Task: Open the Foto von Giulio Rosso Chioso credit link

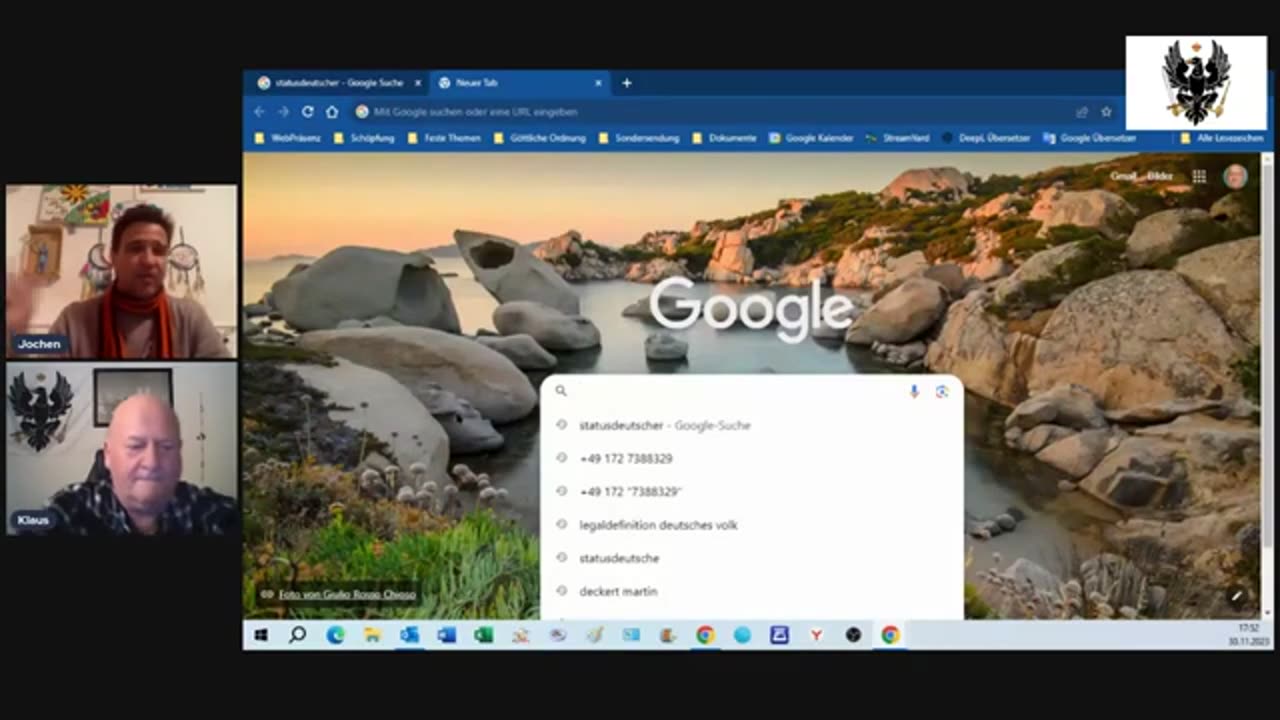Action: (x=347, y=594)
